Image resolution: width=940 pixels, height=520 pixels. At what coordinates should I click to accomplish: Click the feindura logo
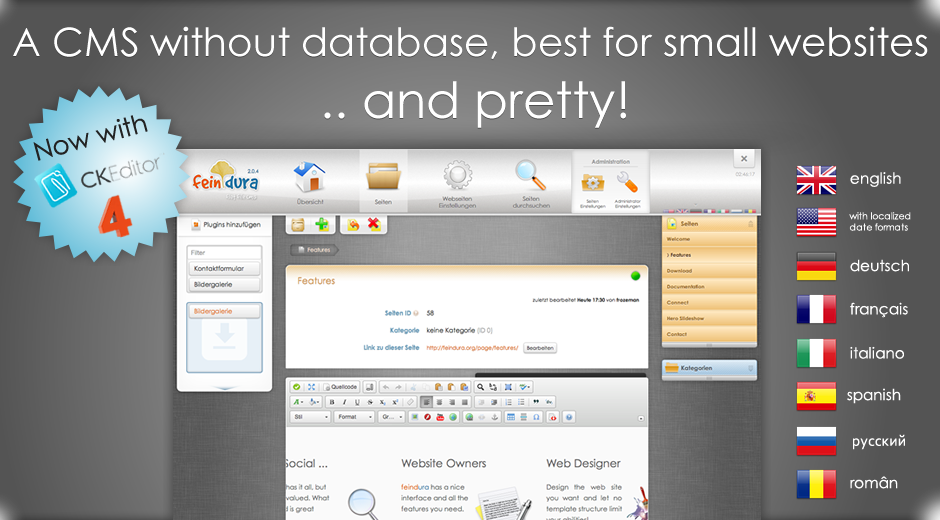(225, 179)
